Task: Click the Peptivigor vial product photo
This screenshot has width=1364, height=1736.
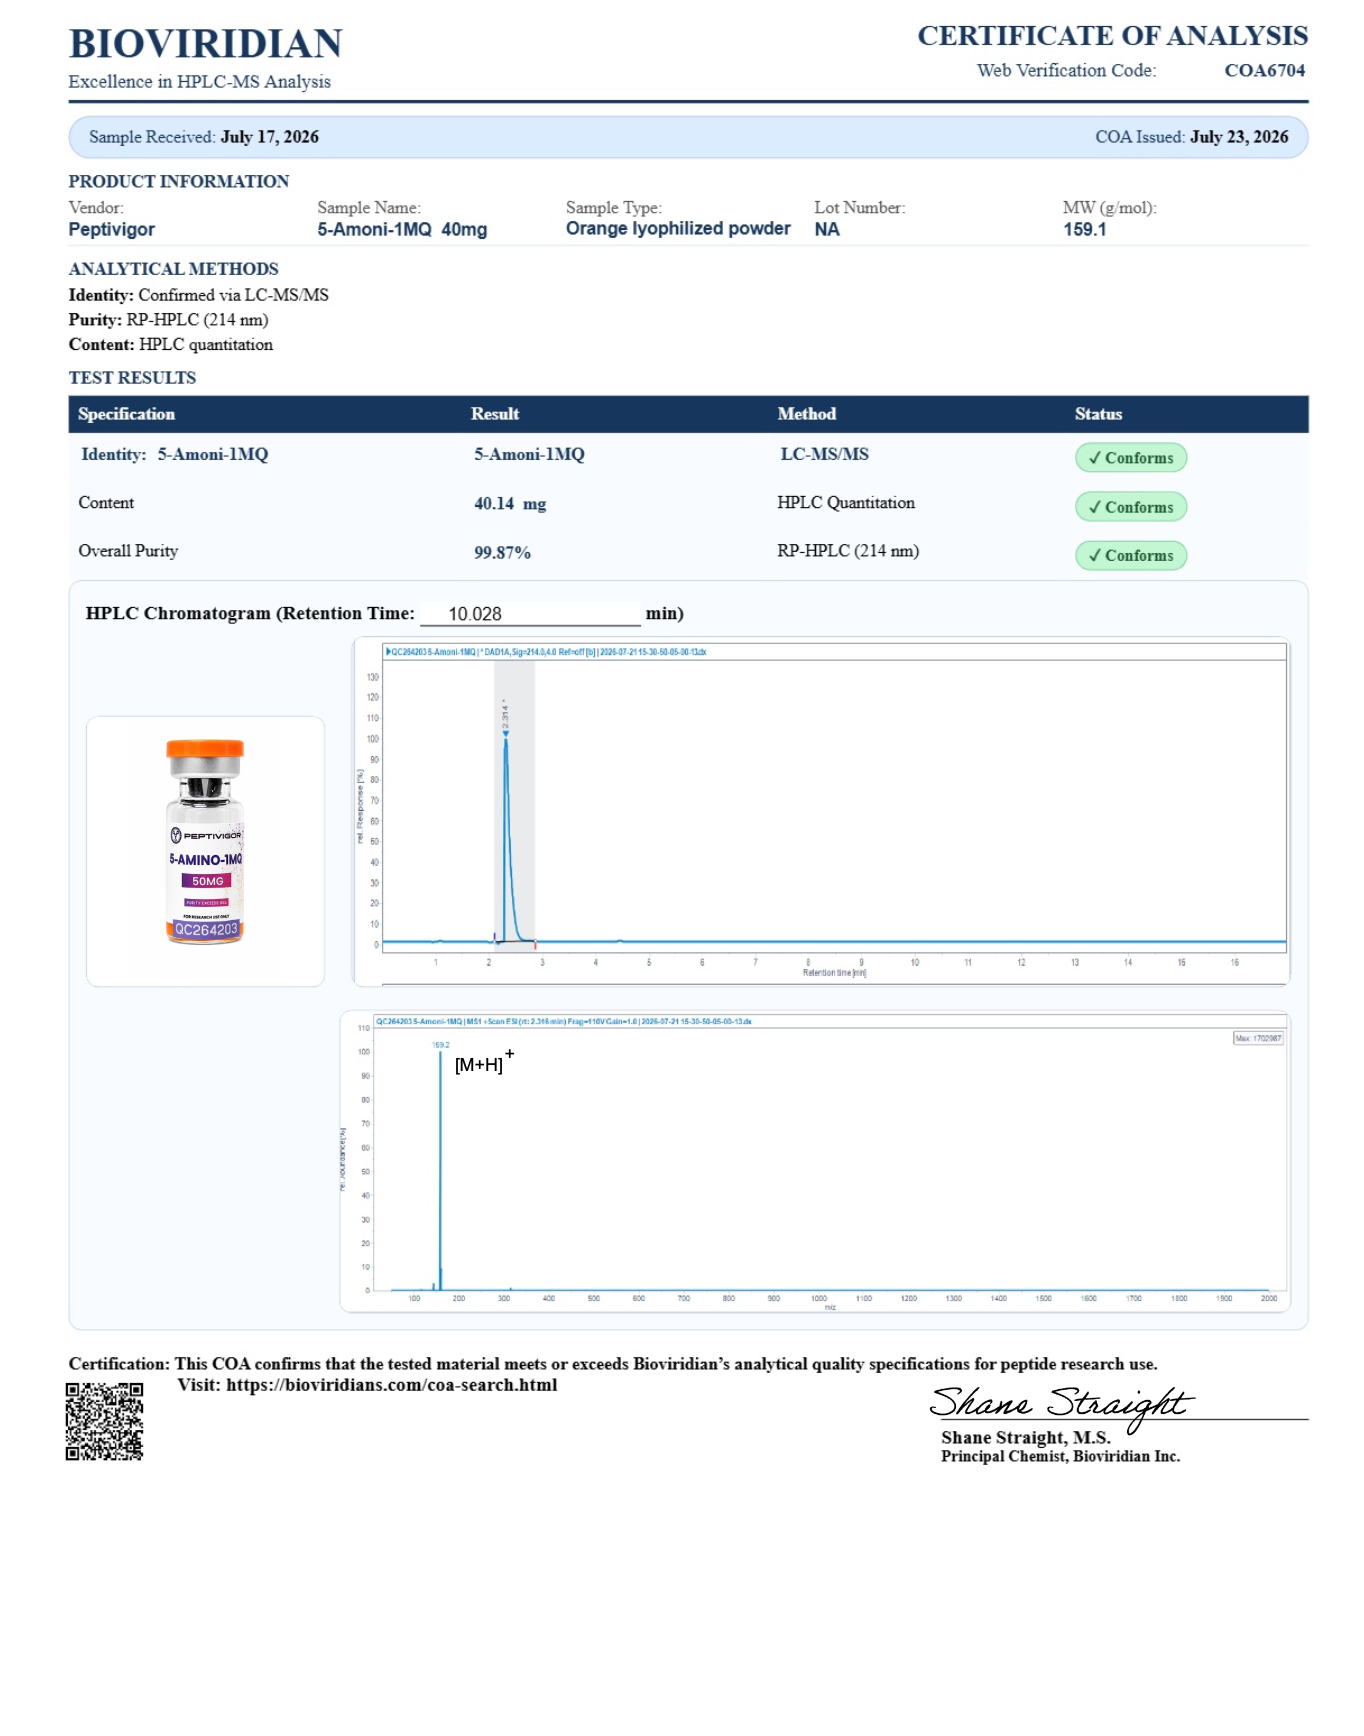Action: (205, 842)
